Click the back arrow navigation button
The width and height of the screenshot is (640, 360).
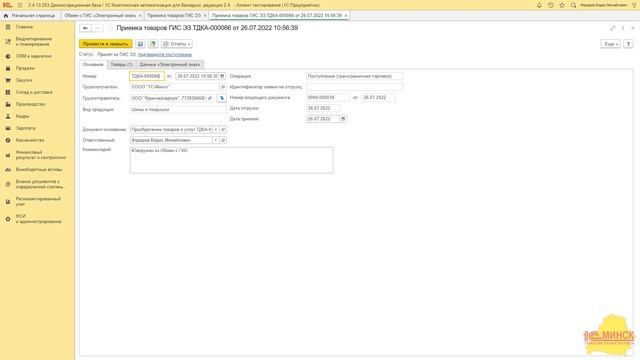85,28
